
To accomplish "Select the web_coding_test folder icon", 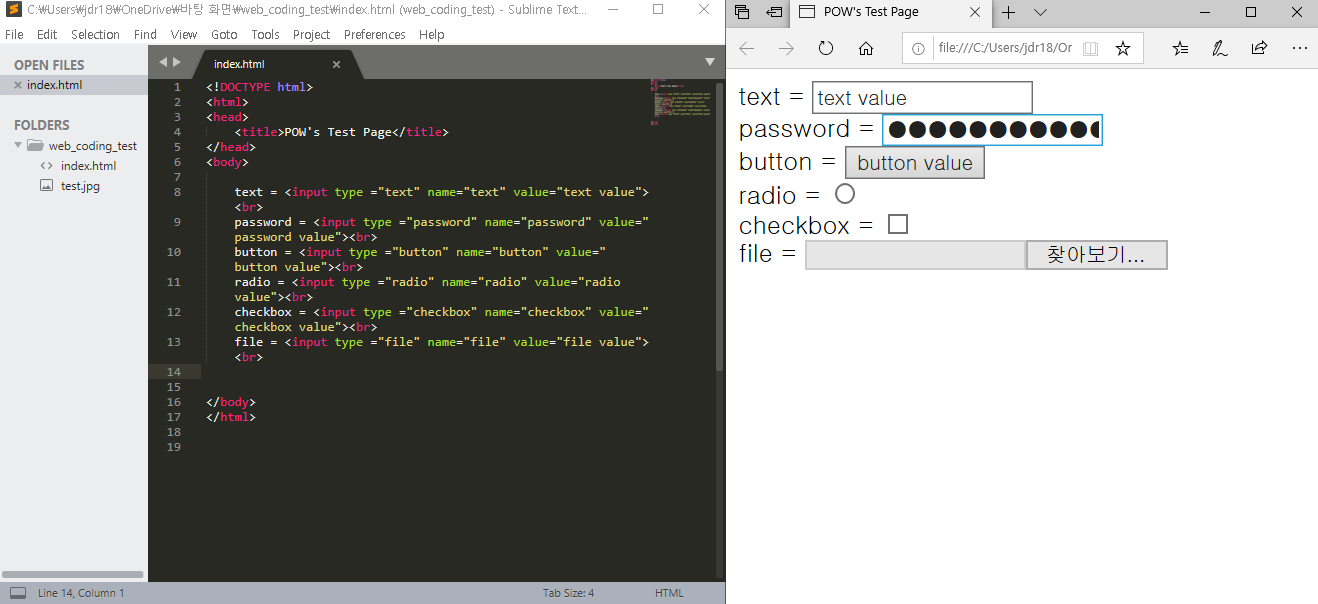I will (35, 145).
